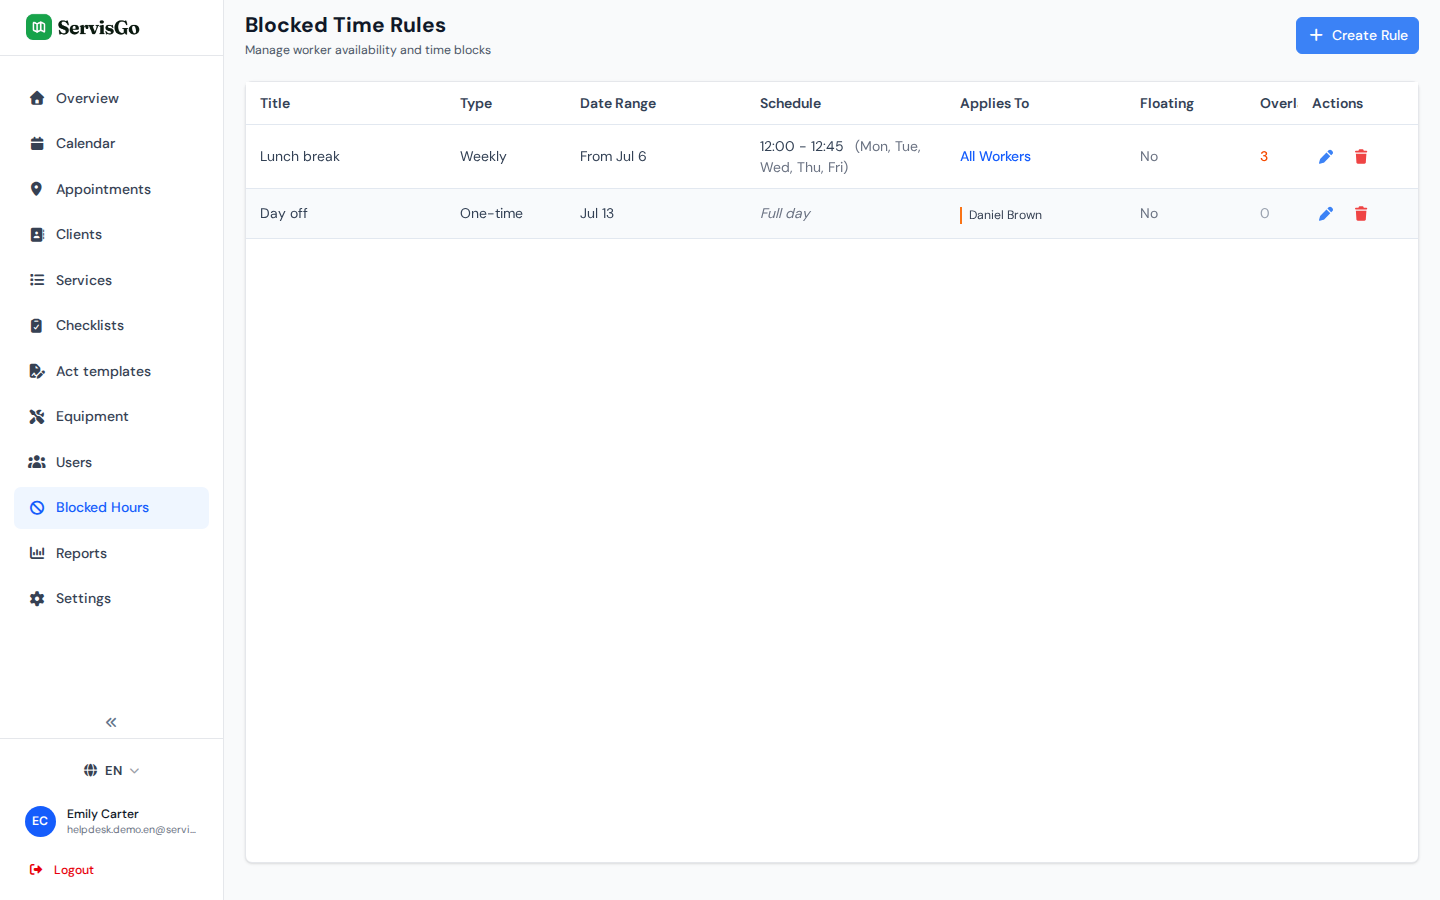Click the Full day schedule cell
Viewport: 1440px width, 900px height.
tap(785, 213)
